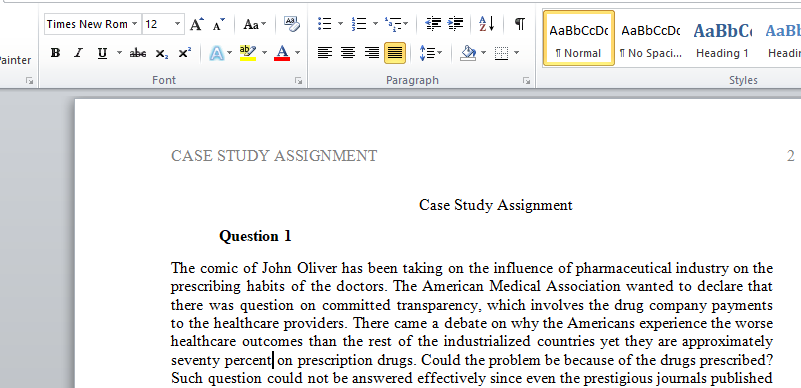Viewport: 801px width, 388px height.
Task: Open the Bullets dropdown arrow
Action: pyautogui.click(x=340, y=24)
